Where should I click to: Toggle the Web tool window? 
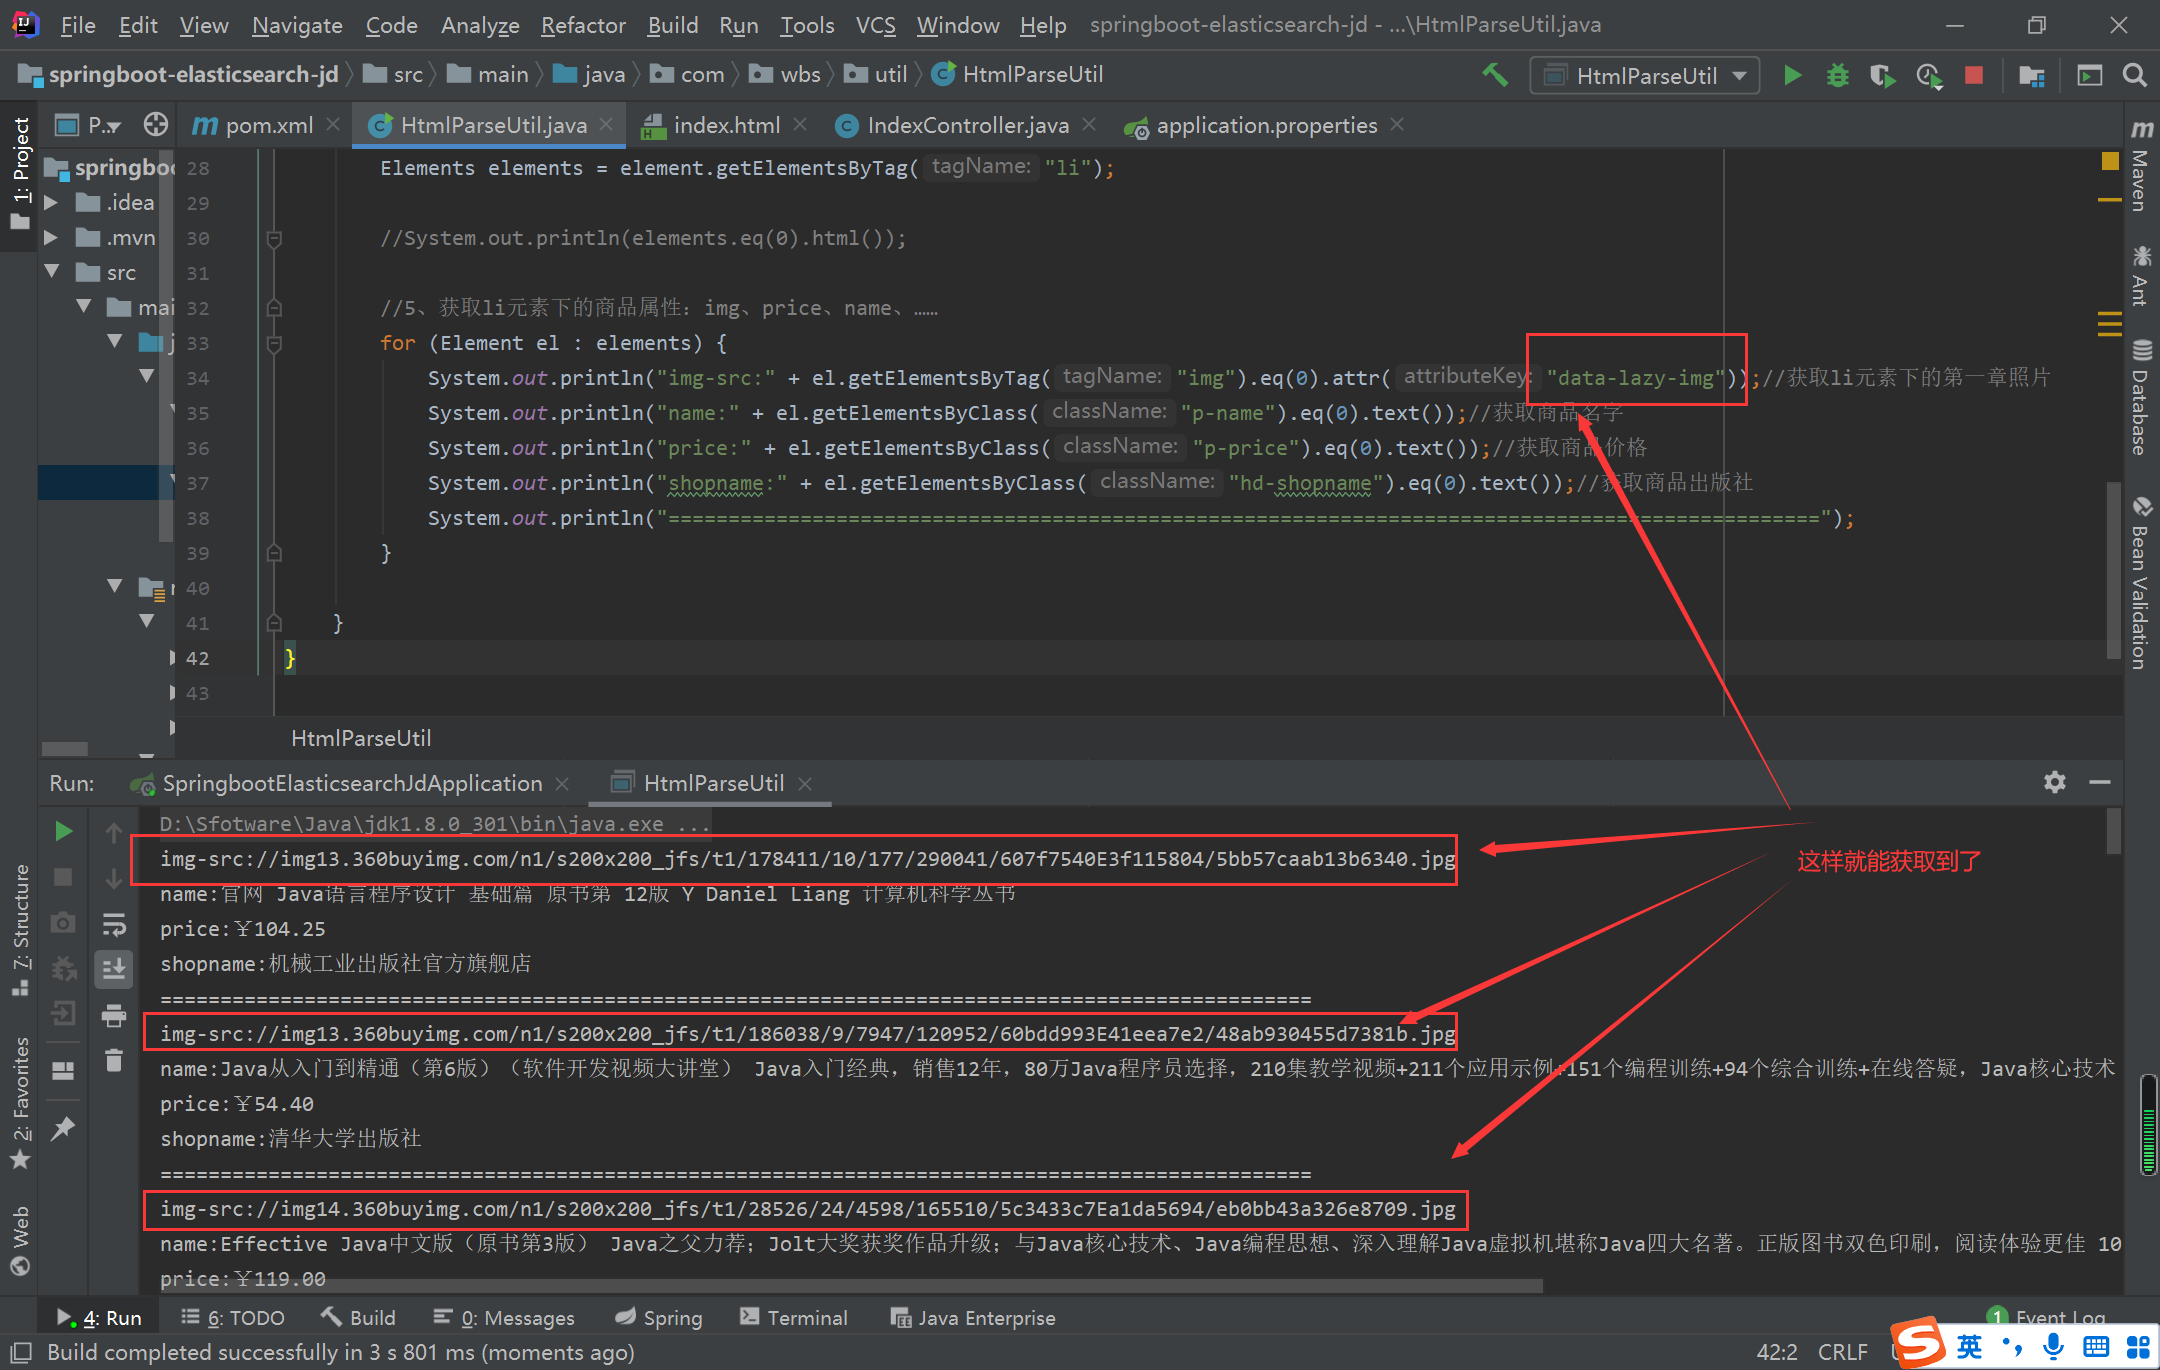[20, 1240]
